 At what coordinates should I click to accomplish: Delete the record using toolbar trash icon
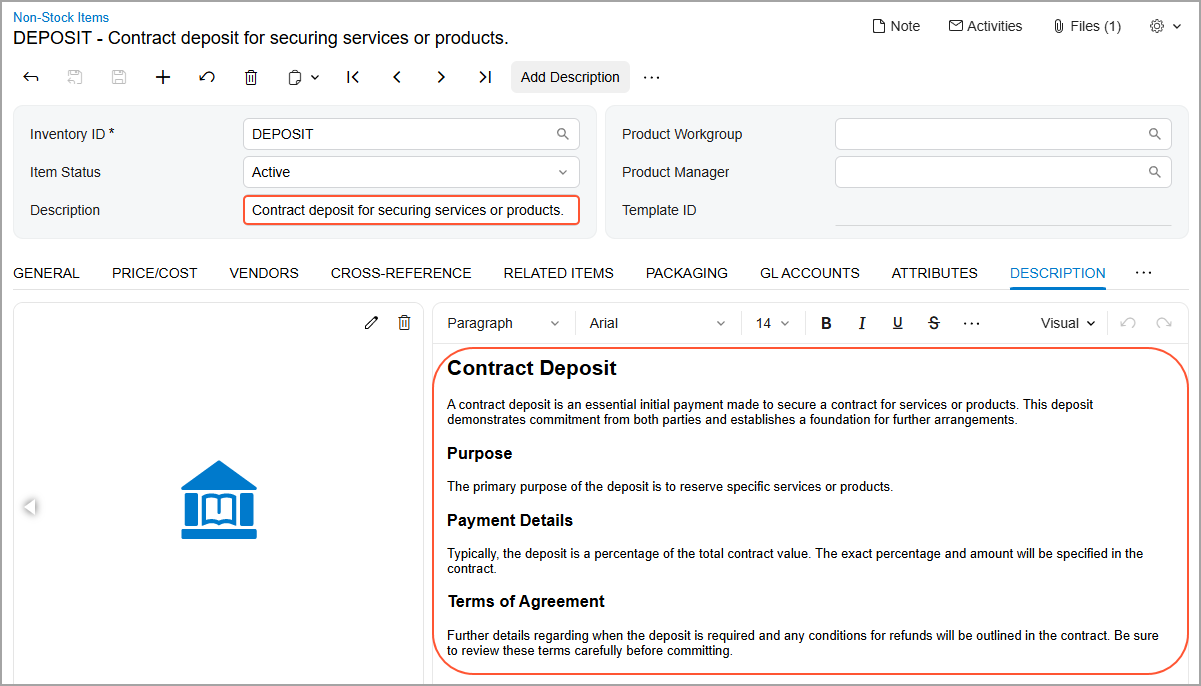(x=251, y=77)
